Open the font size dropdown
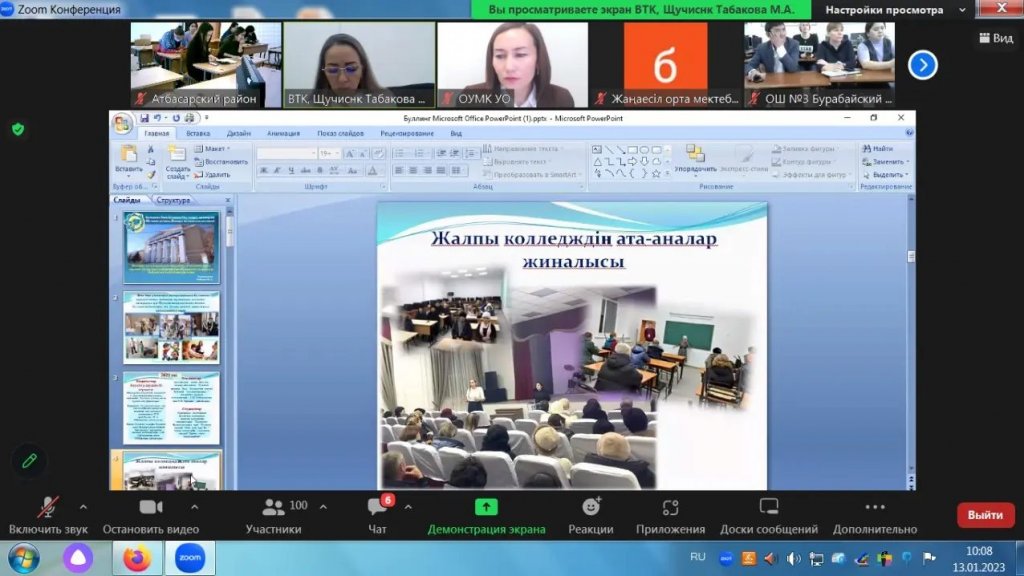 tap(329, 153)
